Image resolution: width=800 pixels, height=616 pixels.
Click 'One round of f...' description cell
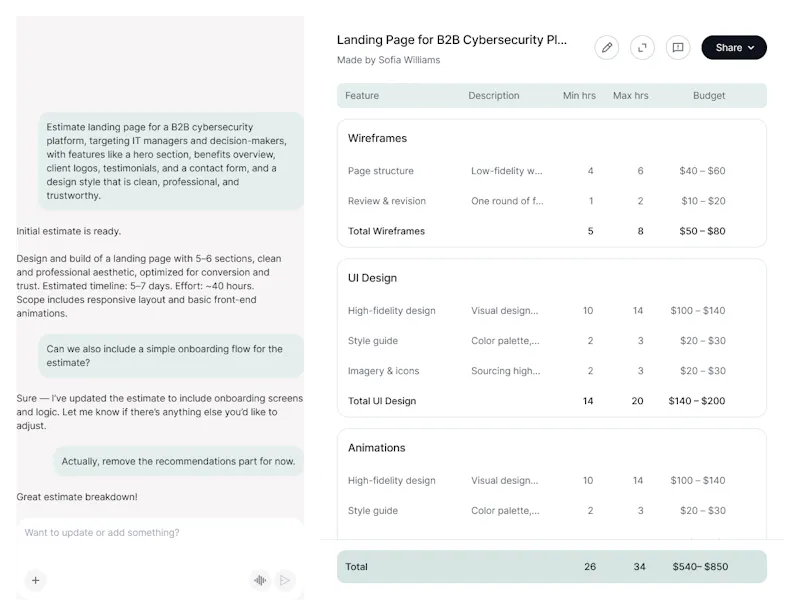pos(507,201)
